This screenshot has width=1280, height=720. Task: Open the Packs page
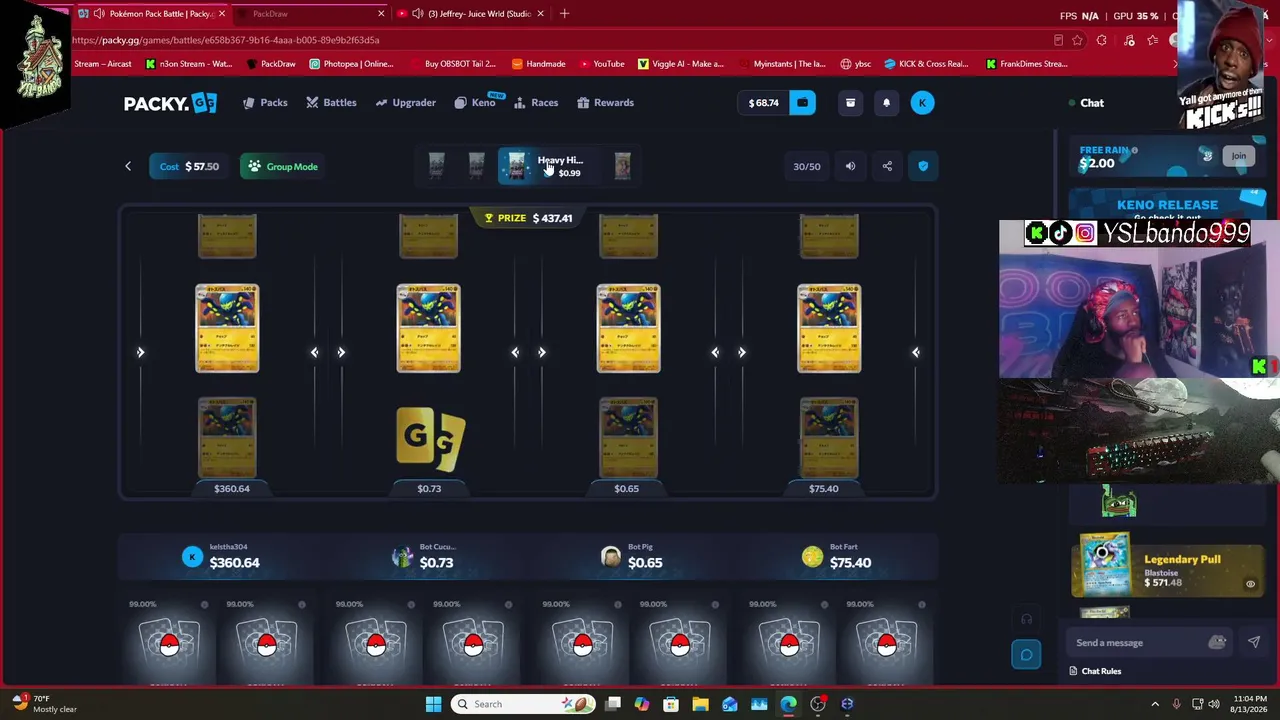(x=265, y=102)
